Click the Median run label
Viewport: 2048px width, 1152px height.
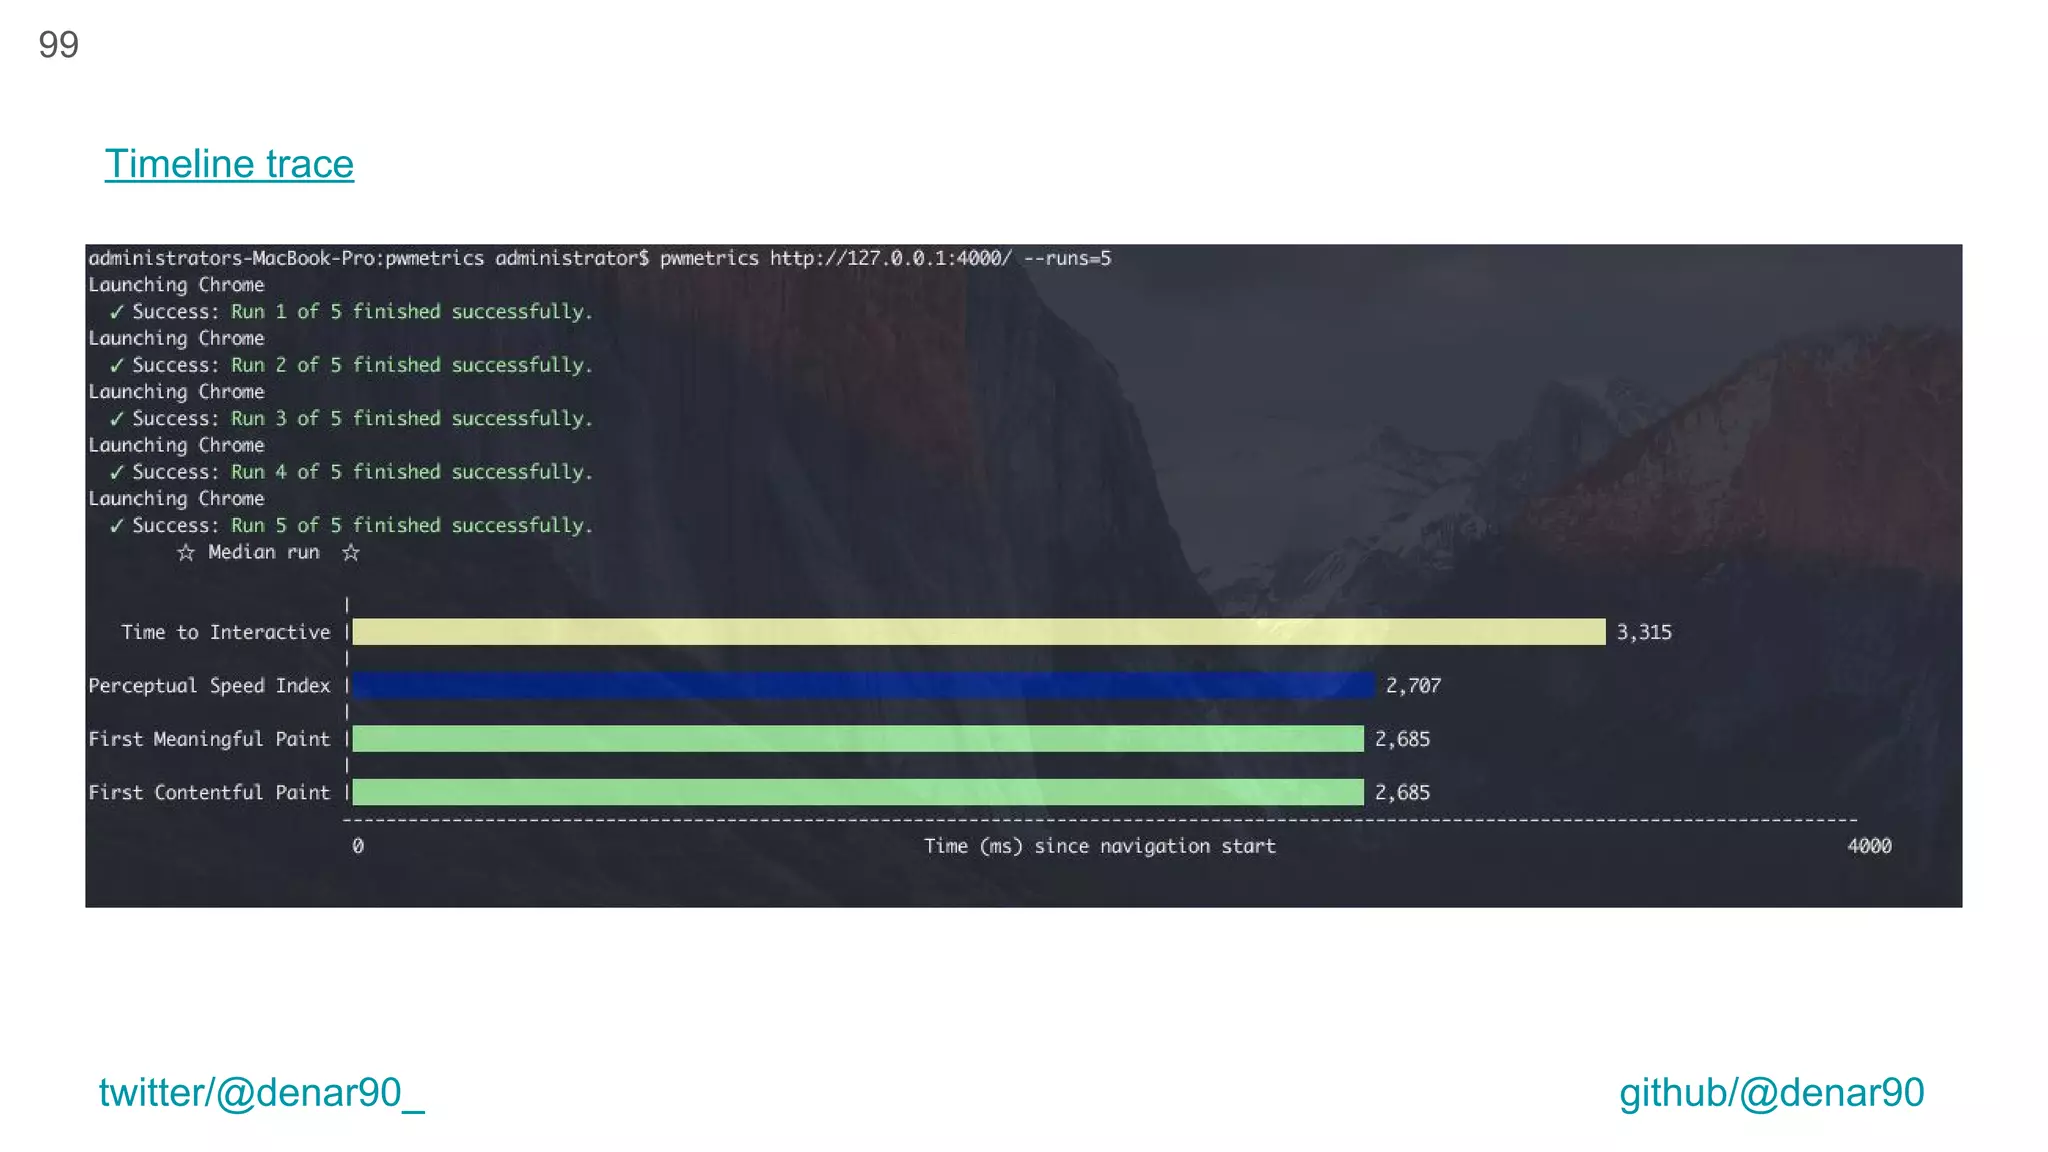[x=264, y=552]
